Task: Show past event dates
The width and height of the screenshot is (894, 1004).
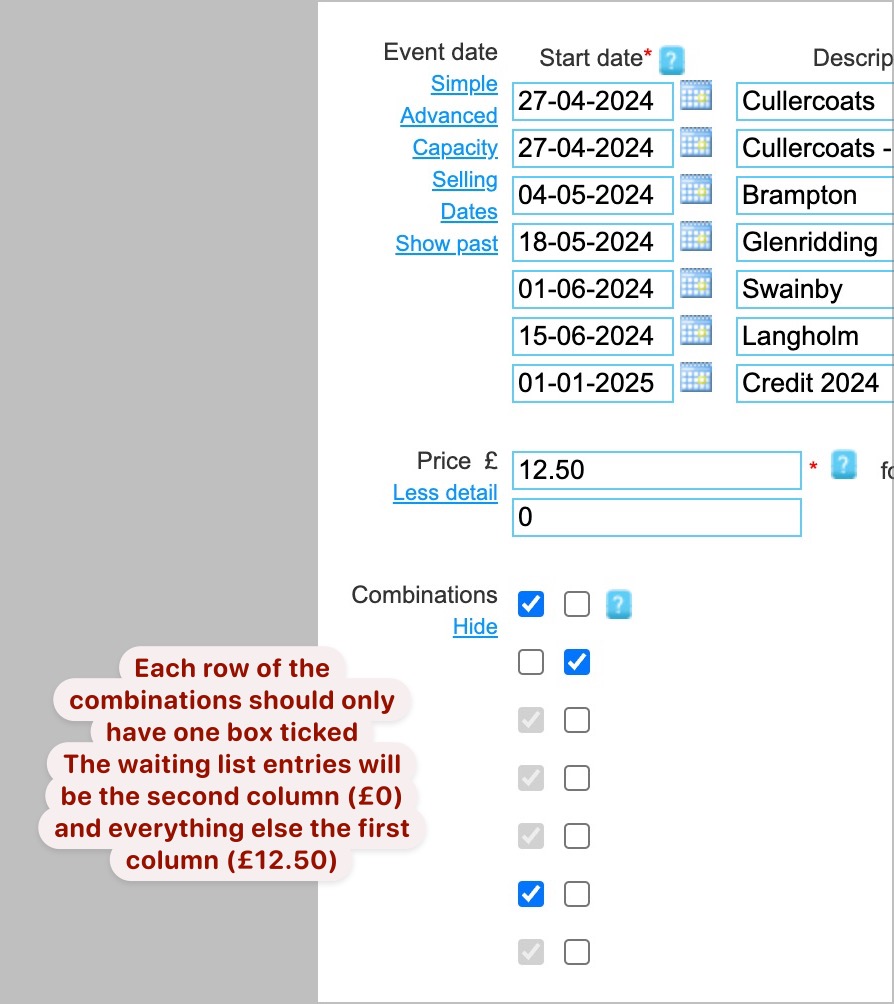Action: coord(446,244)
